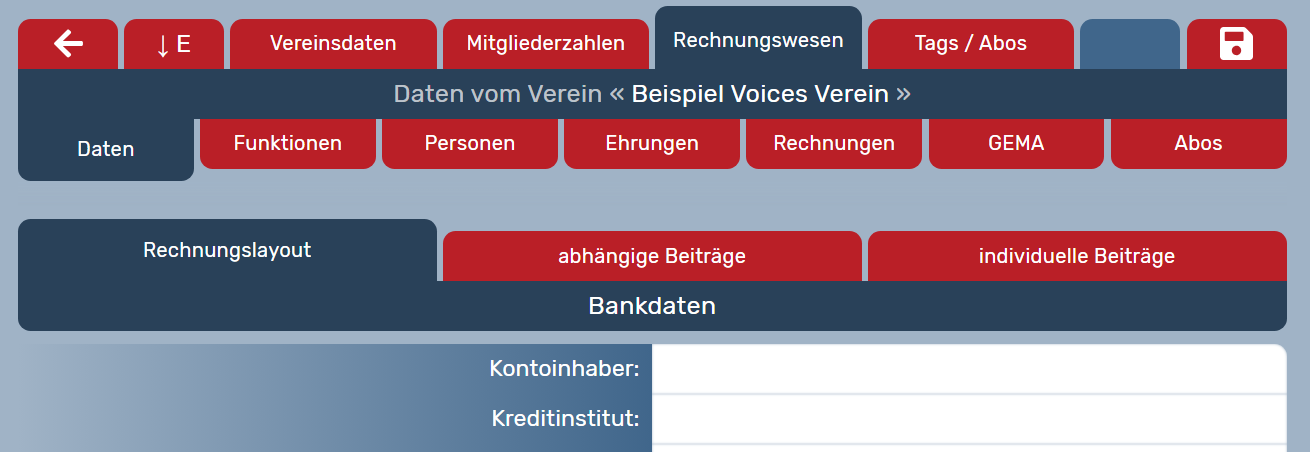The height and width of the screenshot is (452, 1310).
Task: Click the empty blue tab
Action: (x=1130, y=44)
